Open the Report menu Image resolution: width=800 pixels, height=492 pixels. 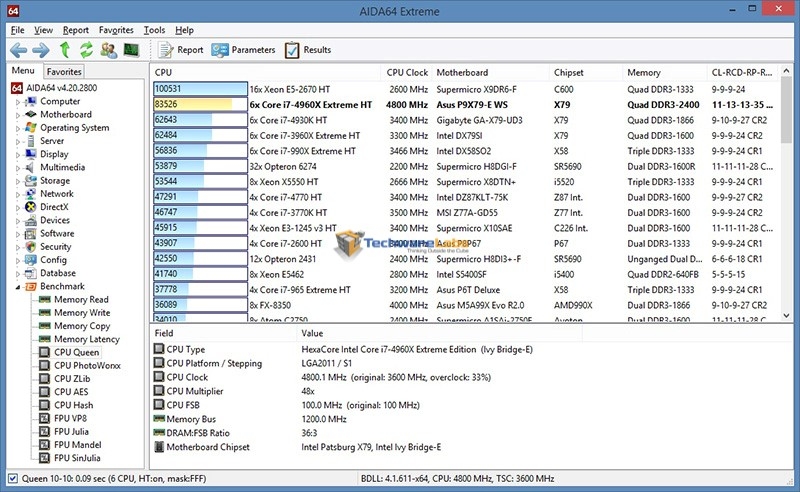pyautogui.click(x=76, y=30)
